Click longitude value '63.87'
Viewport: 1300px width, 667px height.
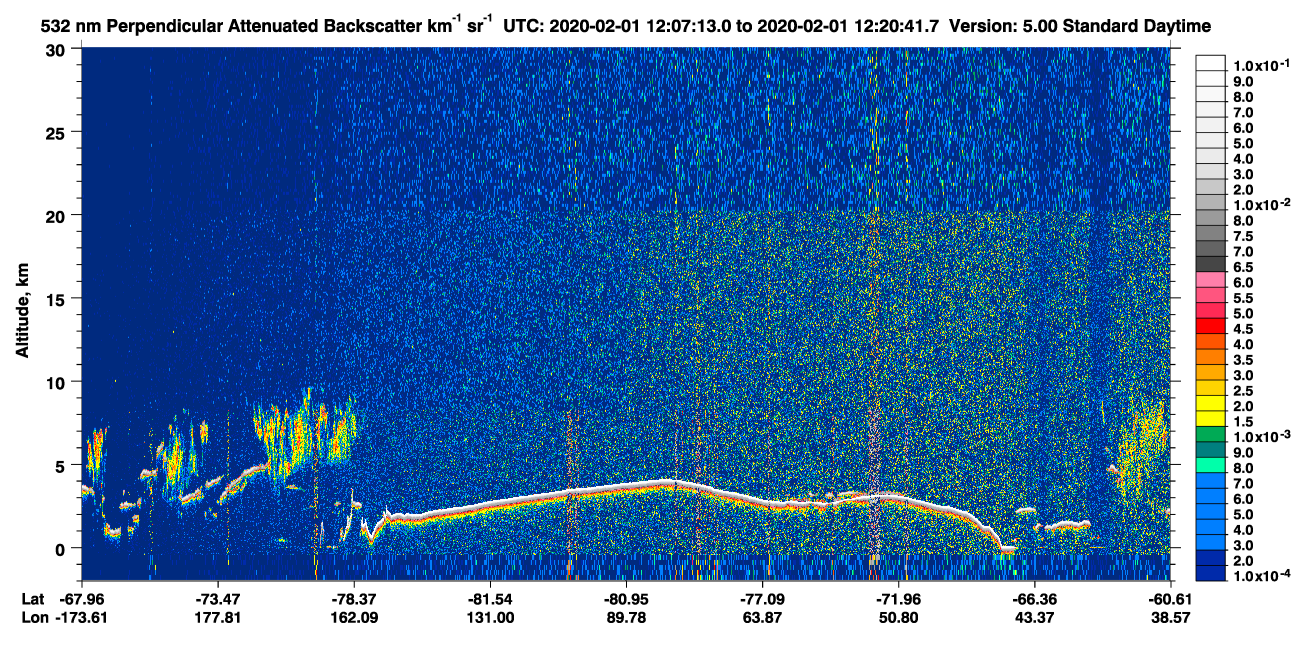tap(762, 618)
